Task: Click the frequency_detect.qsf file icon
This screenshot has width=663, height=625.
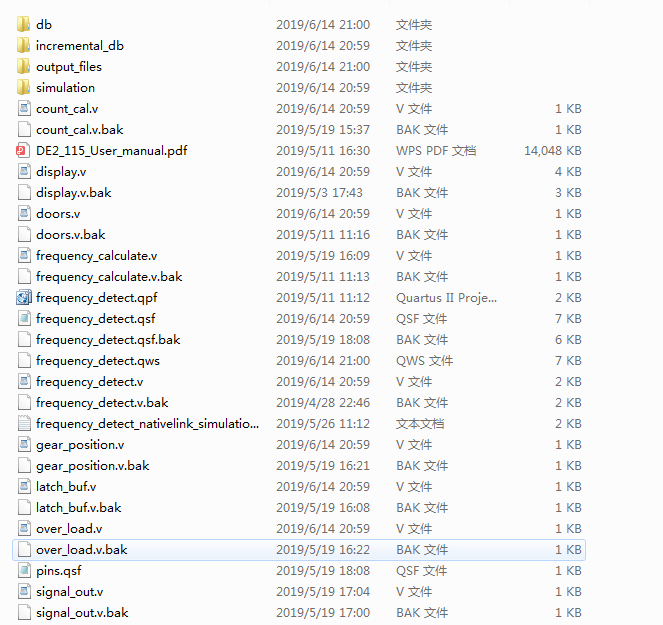Action: (24, 318)
